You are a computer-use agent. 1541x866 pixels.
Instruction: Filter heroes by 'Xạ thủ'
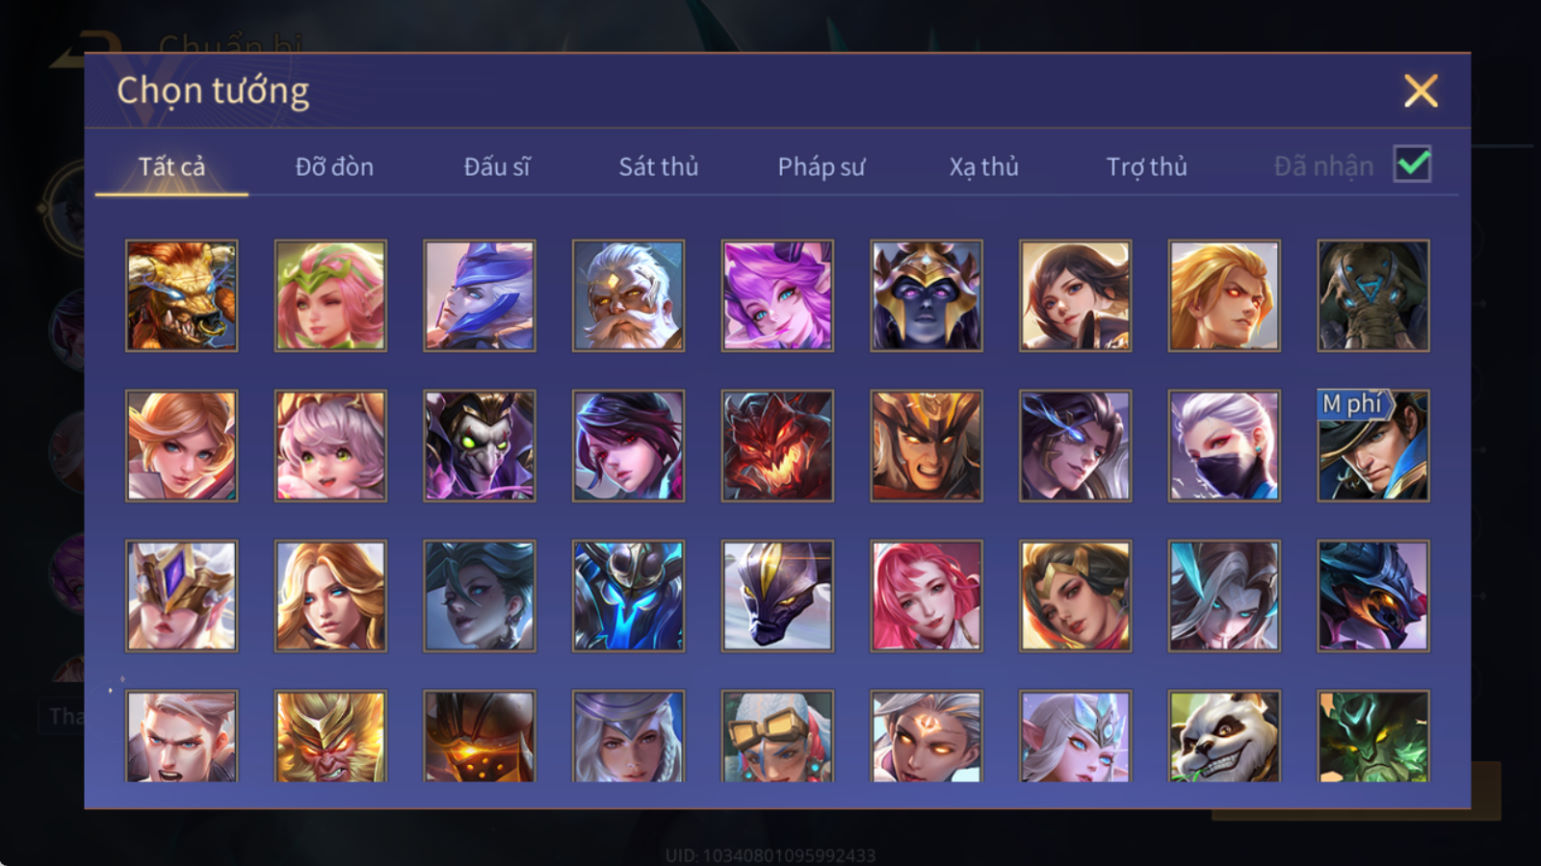point(984,166)
